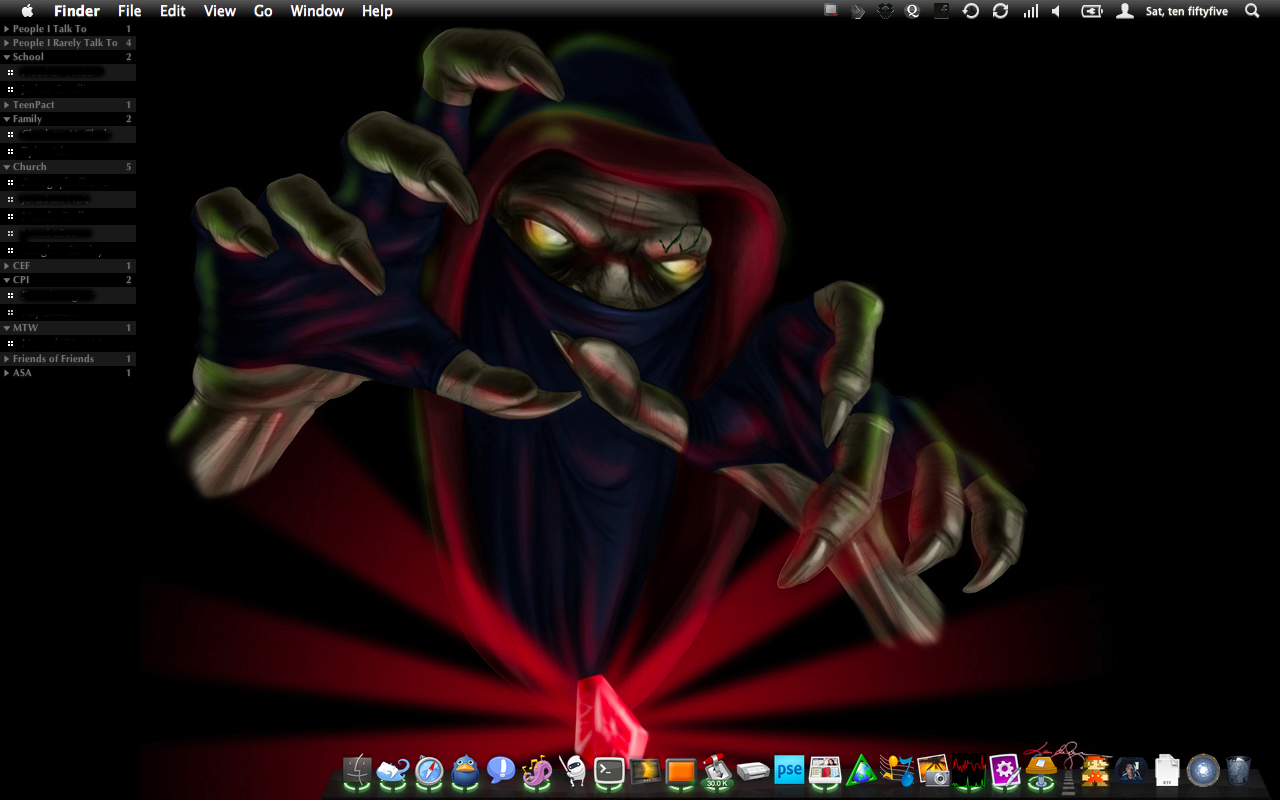This screenshot has height=800, width=1280.
Task: Open the round stargate portal dock icon
Action: pyautogui.click(x=1203, y=771)
